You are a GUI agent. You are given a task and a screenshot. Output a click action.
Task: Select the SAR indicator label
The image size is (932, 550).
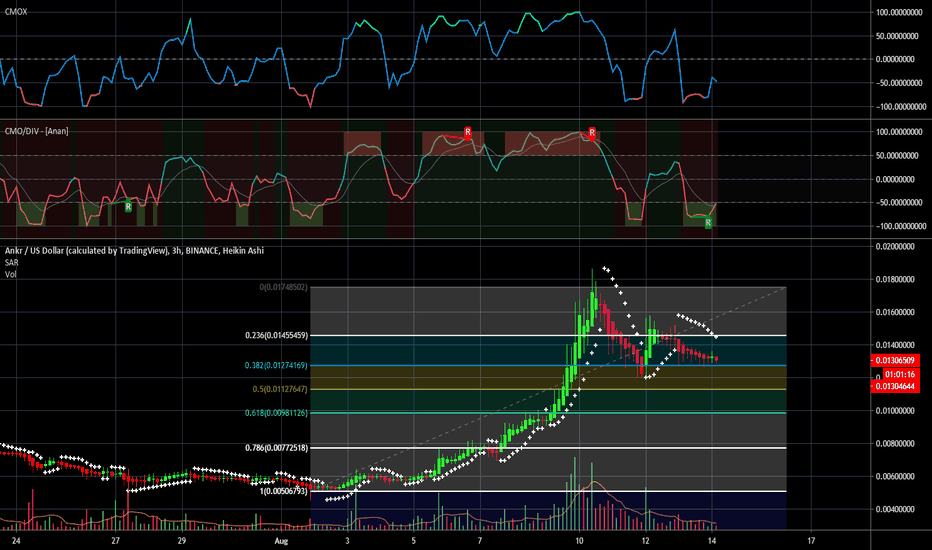pyautogui.click(x=11, y=262)
